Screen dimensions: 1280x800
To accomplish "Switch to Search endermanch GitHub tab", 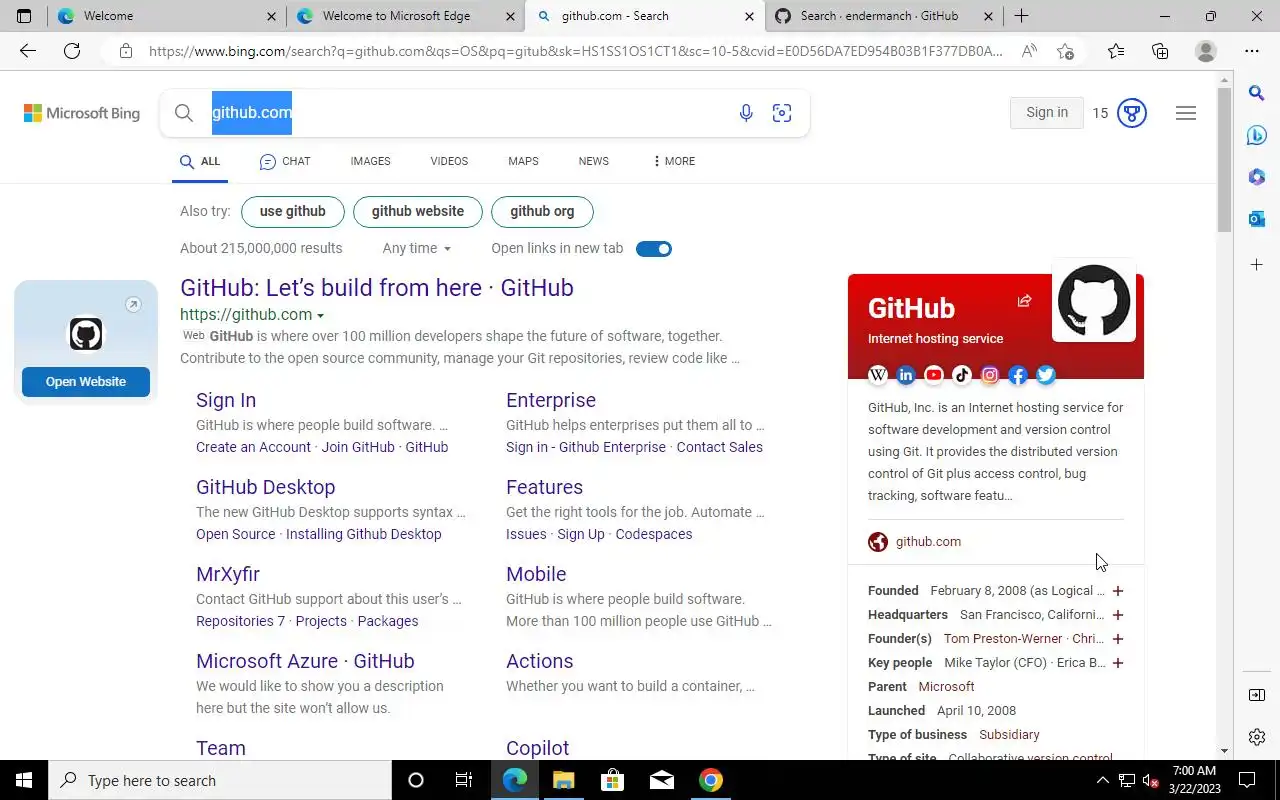I will (x=885, y=16).
